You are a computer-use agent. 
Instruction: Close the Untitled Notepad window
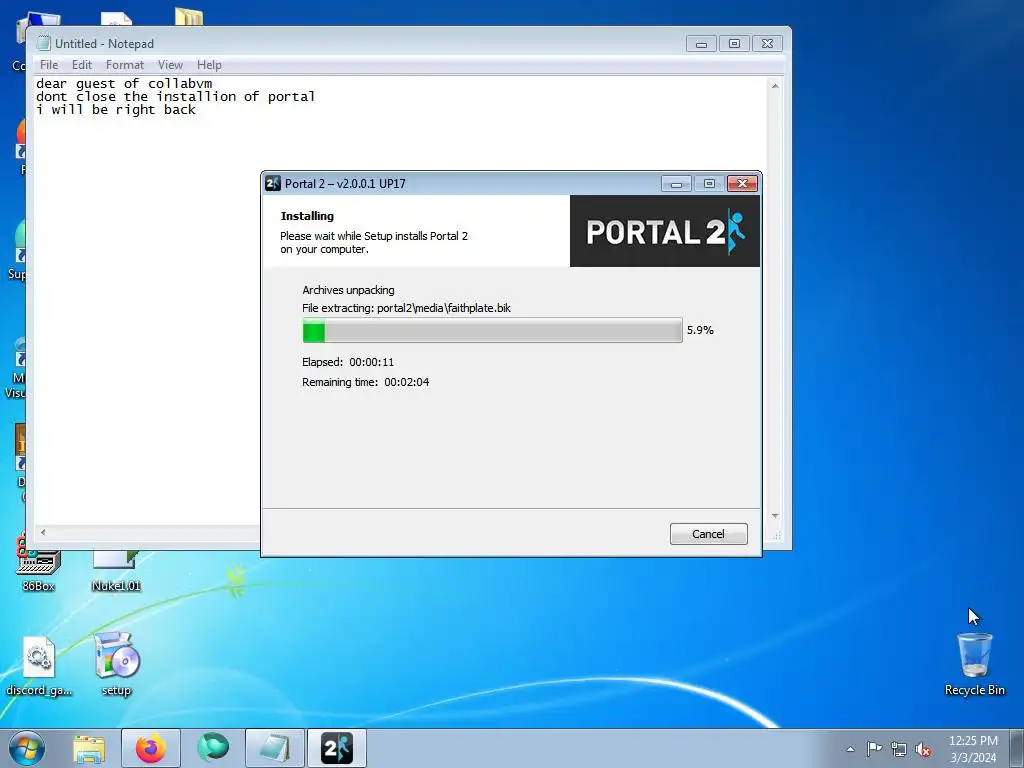coord(767,44)
